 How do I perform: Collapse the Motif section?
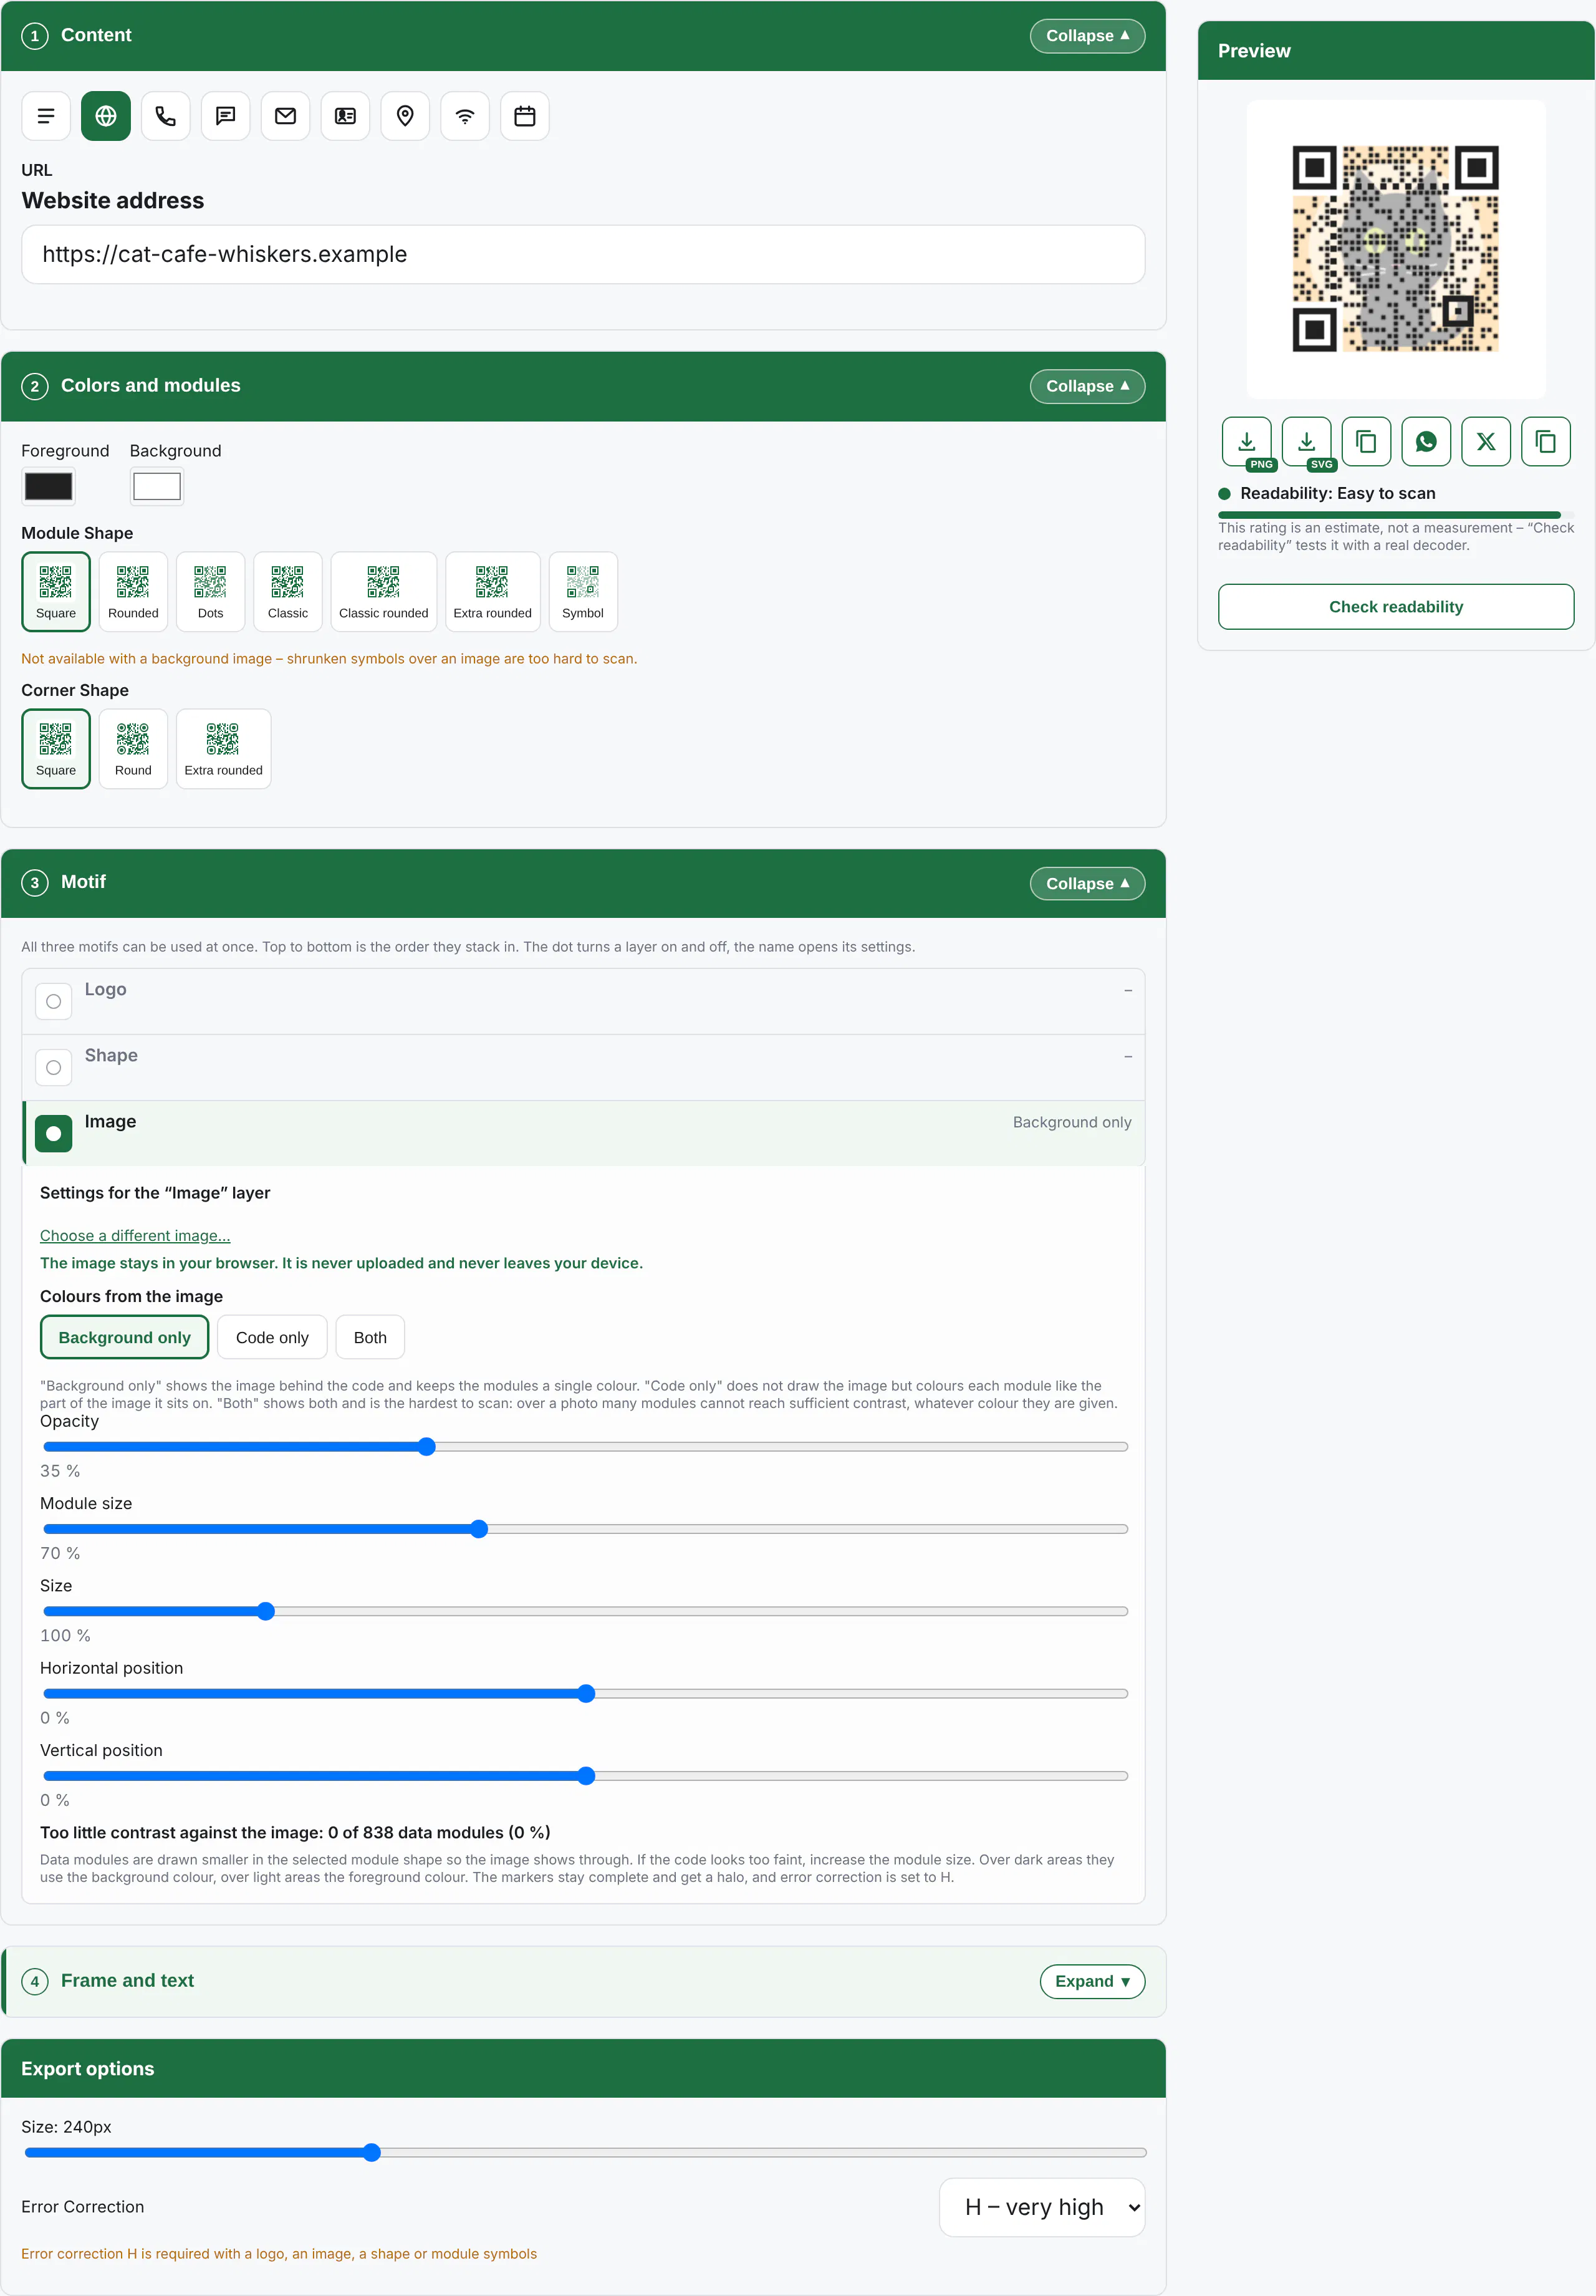1088,884
